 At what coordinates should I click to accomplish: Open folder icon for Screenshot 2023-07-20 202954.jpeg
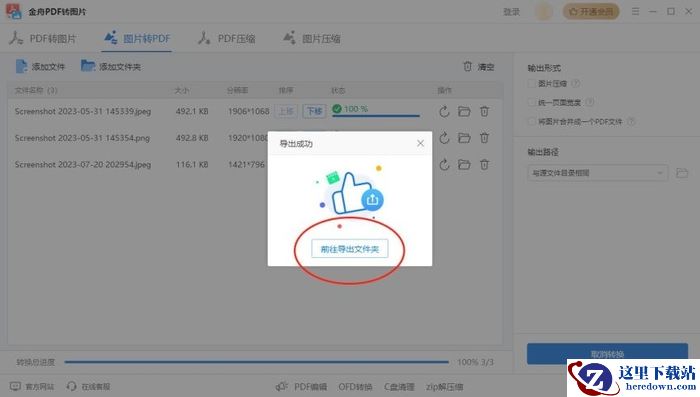pos(464,164)
